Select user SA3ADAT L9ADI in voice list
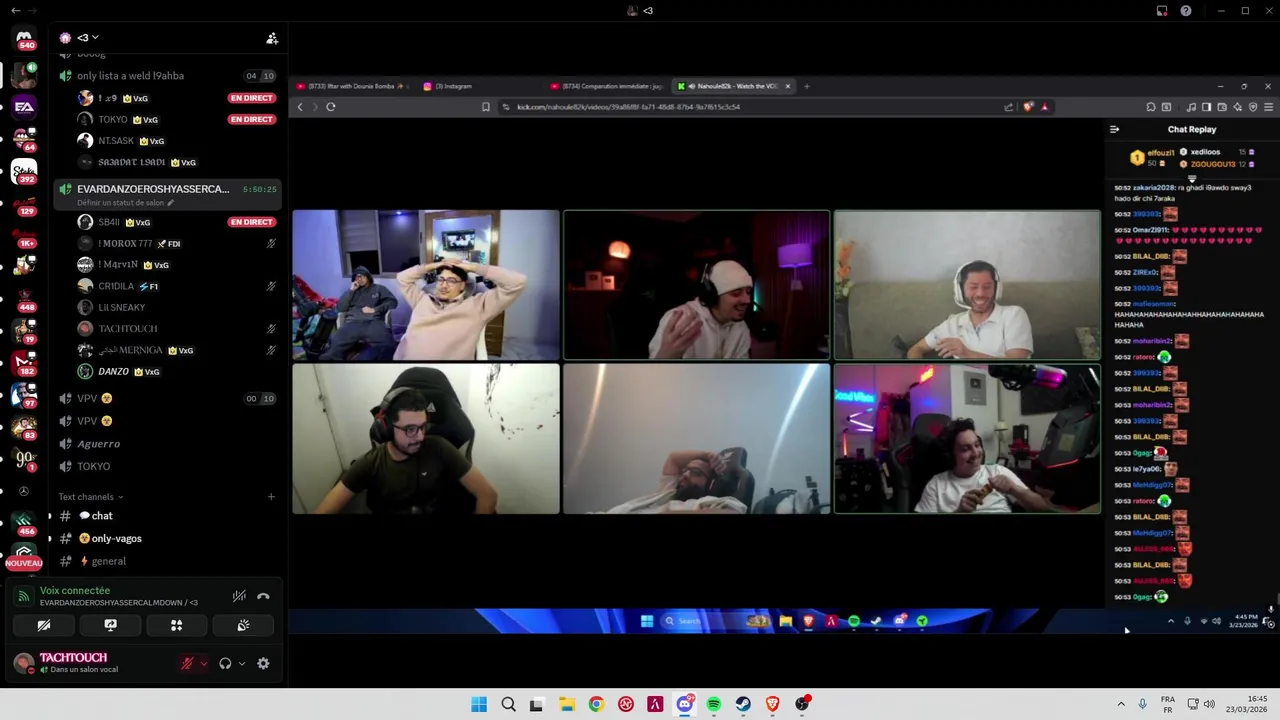The width and height of the screenshot is (1280, 720). (x=176, y=162)
